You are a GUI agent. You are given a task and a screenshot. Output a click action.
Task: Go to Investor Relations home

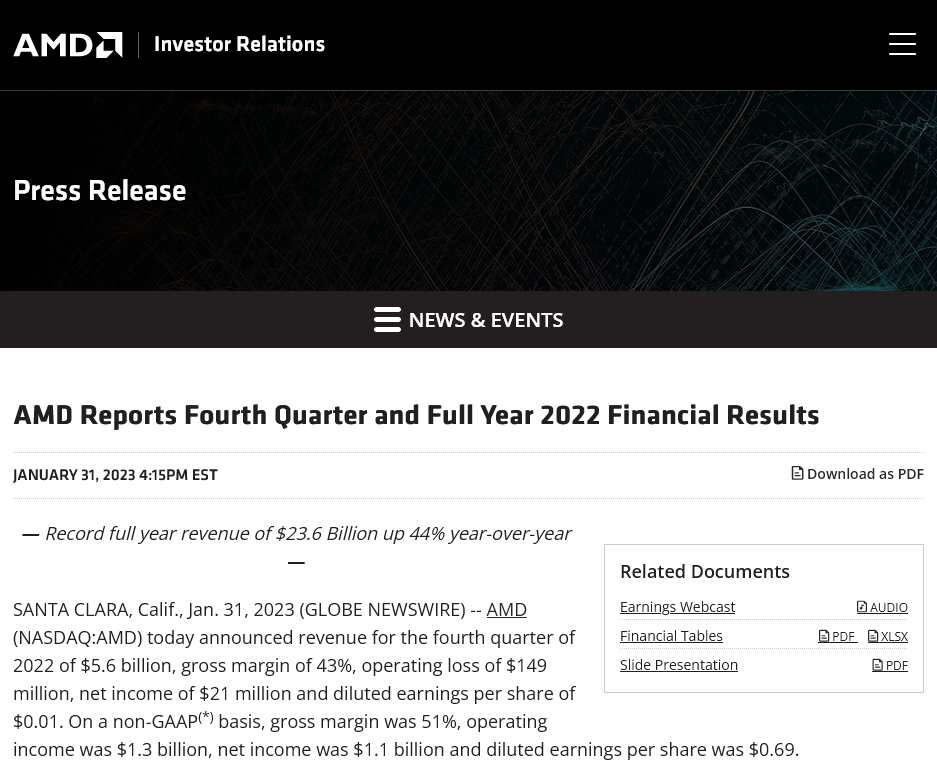[239, 45]
